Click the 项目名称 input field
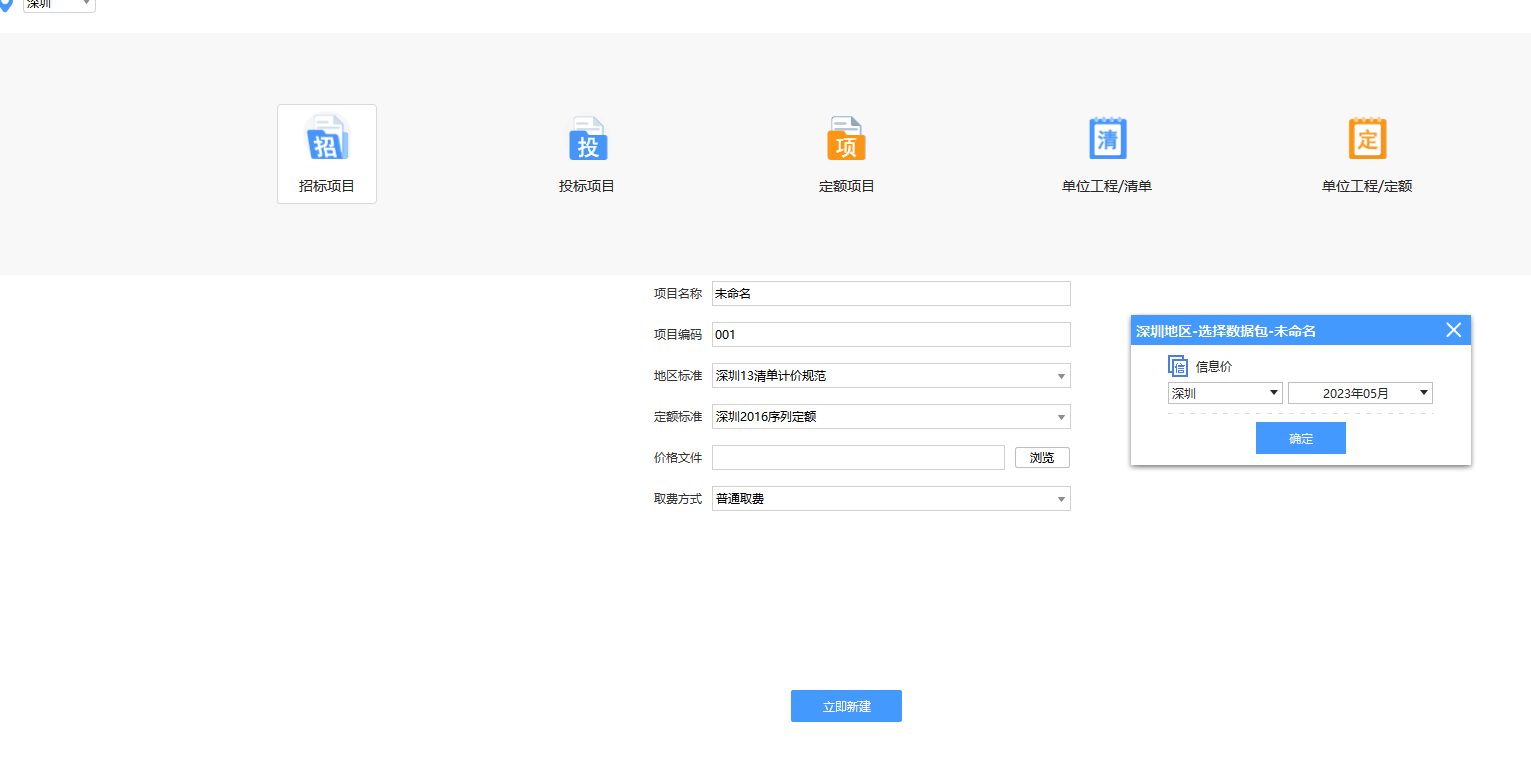Viewport: 1531px width, 783px height. point(891,293)
